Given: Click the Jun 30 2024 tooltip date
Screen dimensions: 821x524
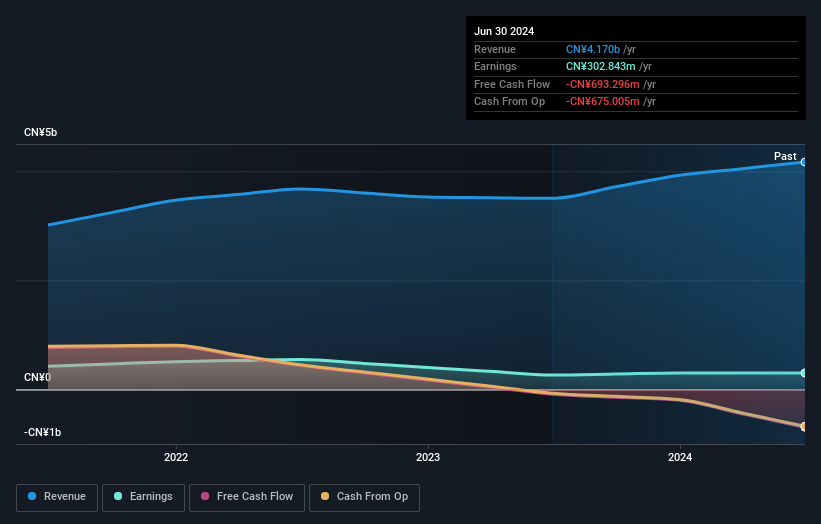Looking at the screenshot, I should [x=504, y=31].
